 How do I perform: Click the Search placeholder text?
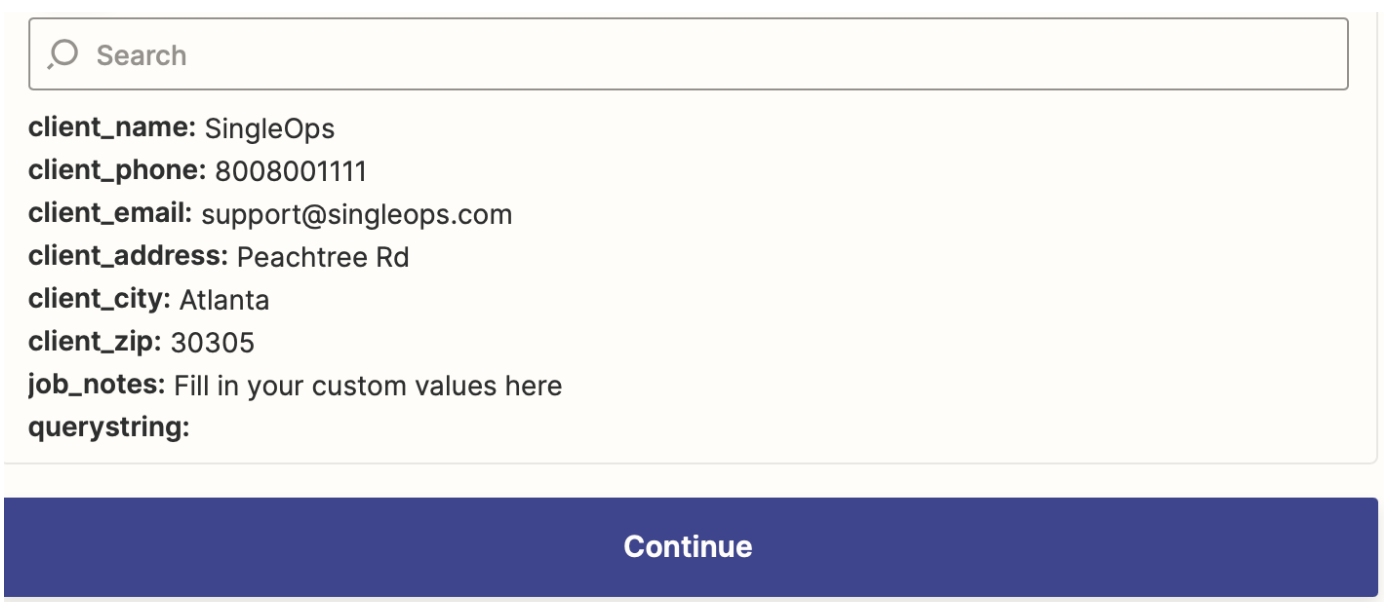point(141,55)
